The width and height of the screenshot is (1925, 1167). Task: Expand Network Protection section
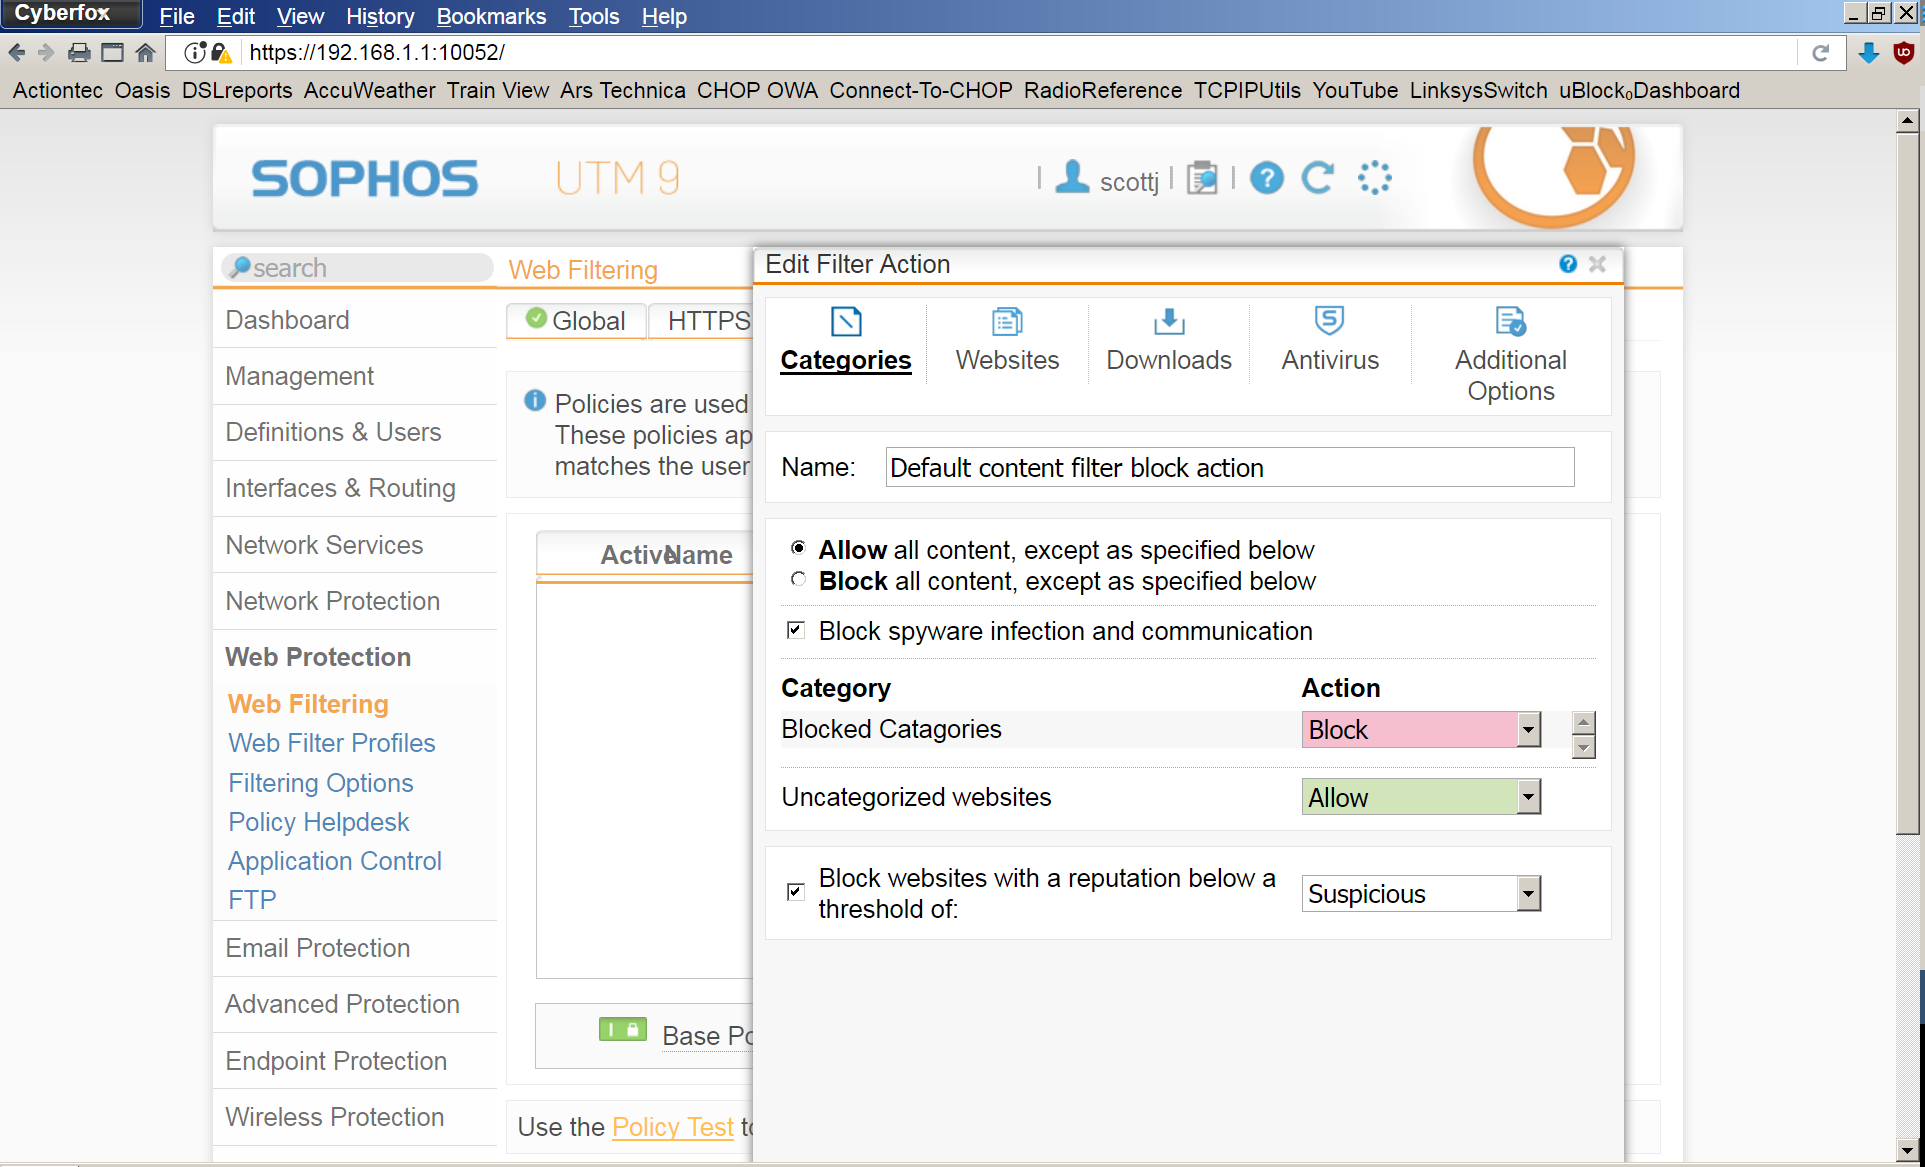(333, 601)
